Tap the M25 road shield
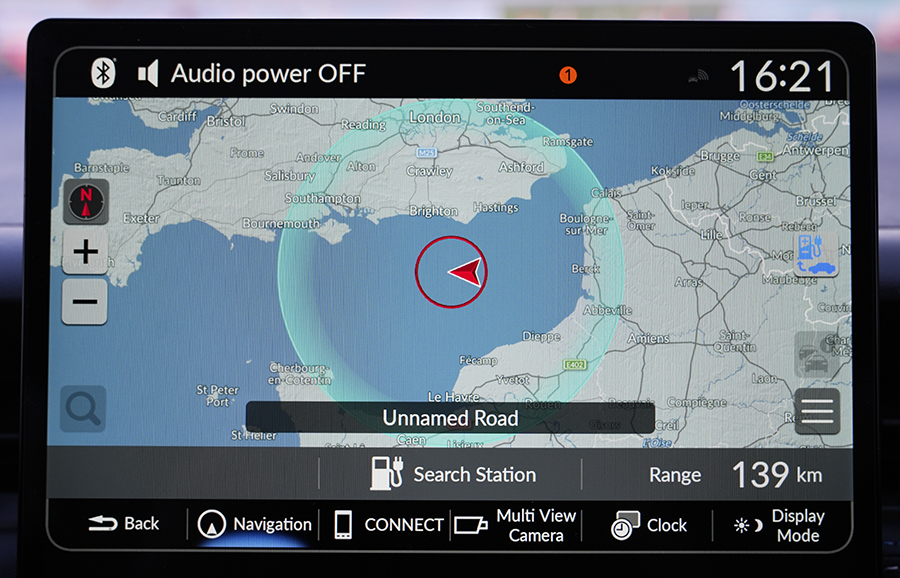 click(426, 153)
